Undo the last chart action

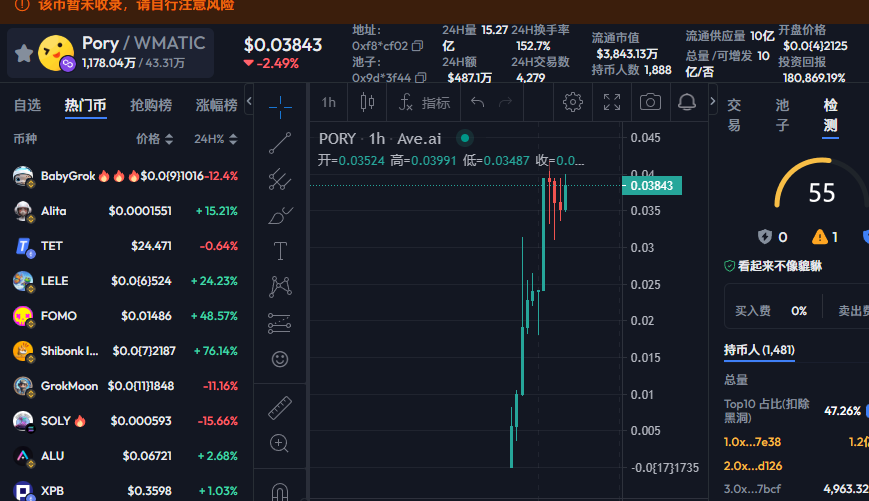click(x=477, y=103)
